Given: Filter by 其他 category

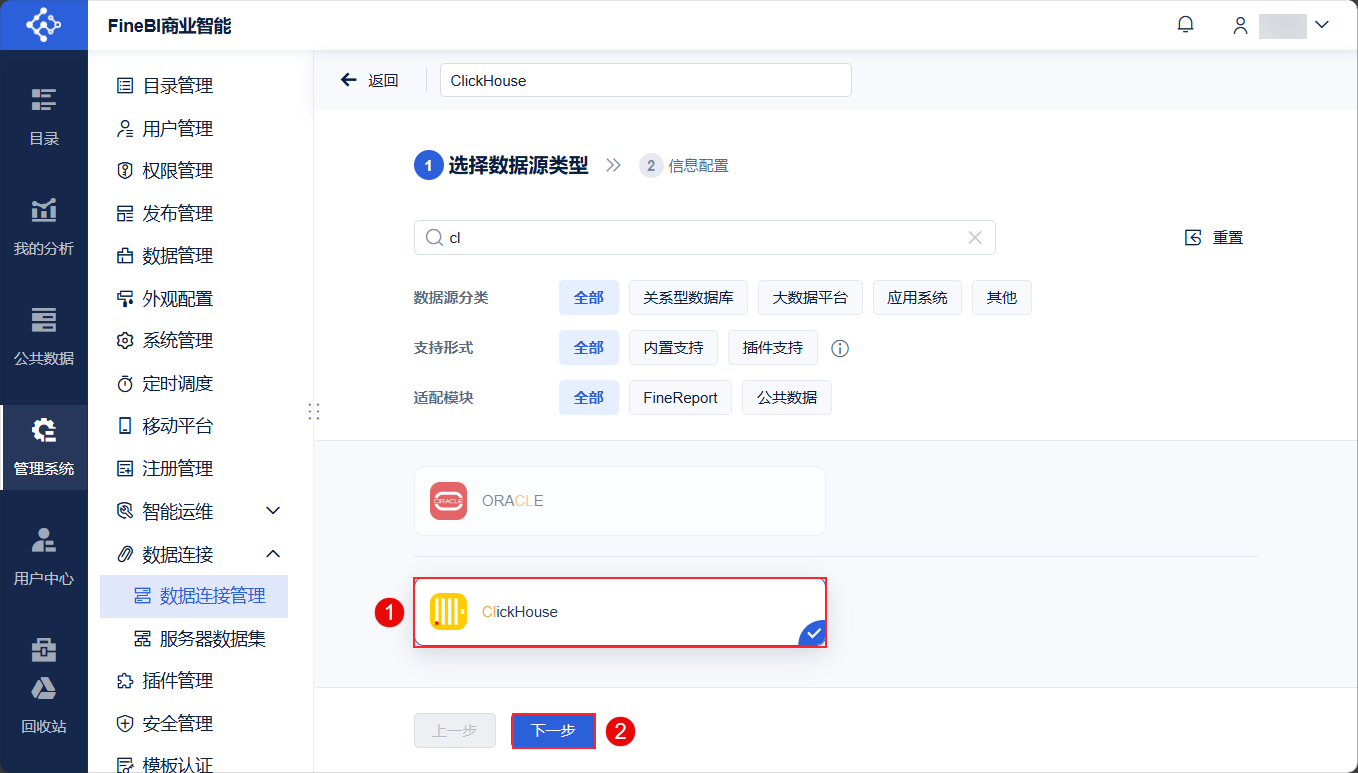Looking at the screenshot, I should (x=1002, y=297).
